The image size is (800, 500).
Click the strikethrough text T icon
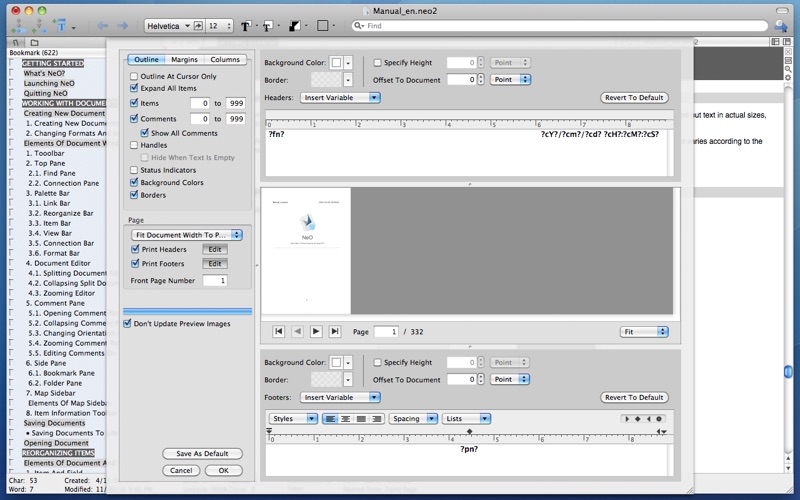pyautogui.click(x=267, y=26)
